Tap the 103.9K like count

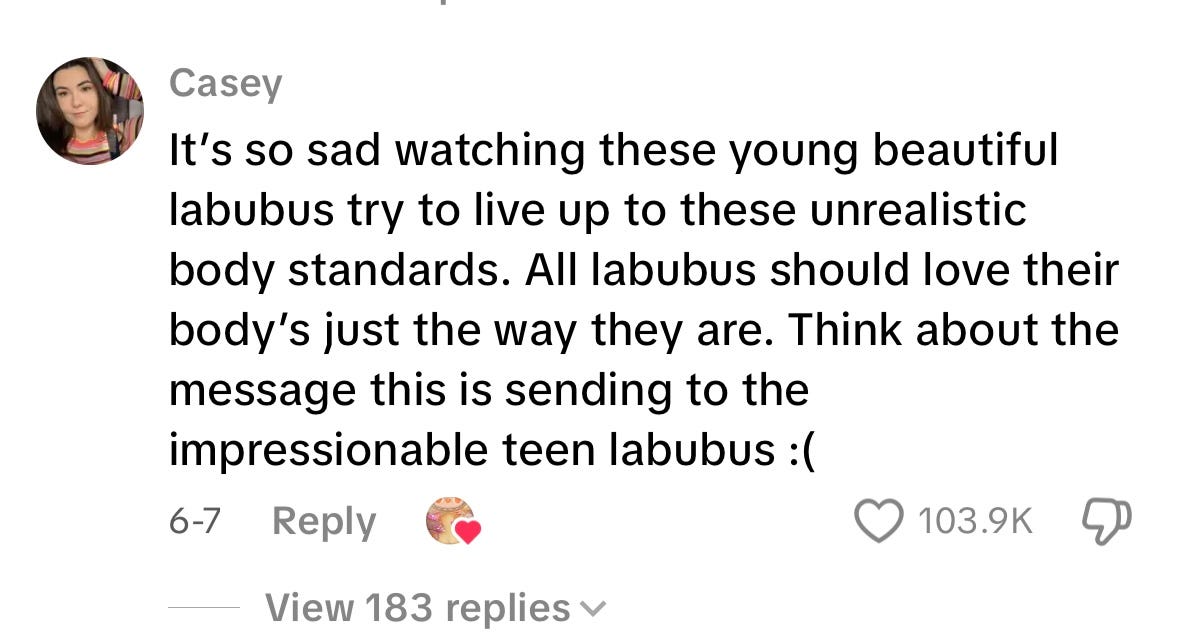pyautogui.click(x=975, y=521)
